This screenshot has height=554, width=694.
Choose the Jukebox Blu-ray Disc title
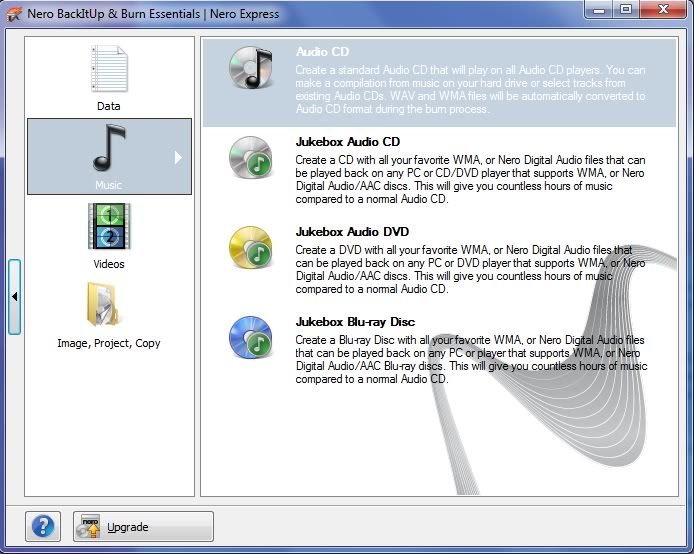pos(355,322)
